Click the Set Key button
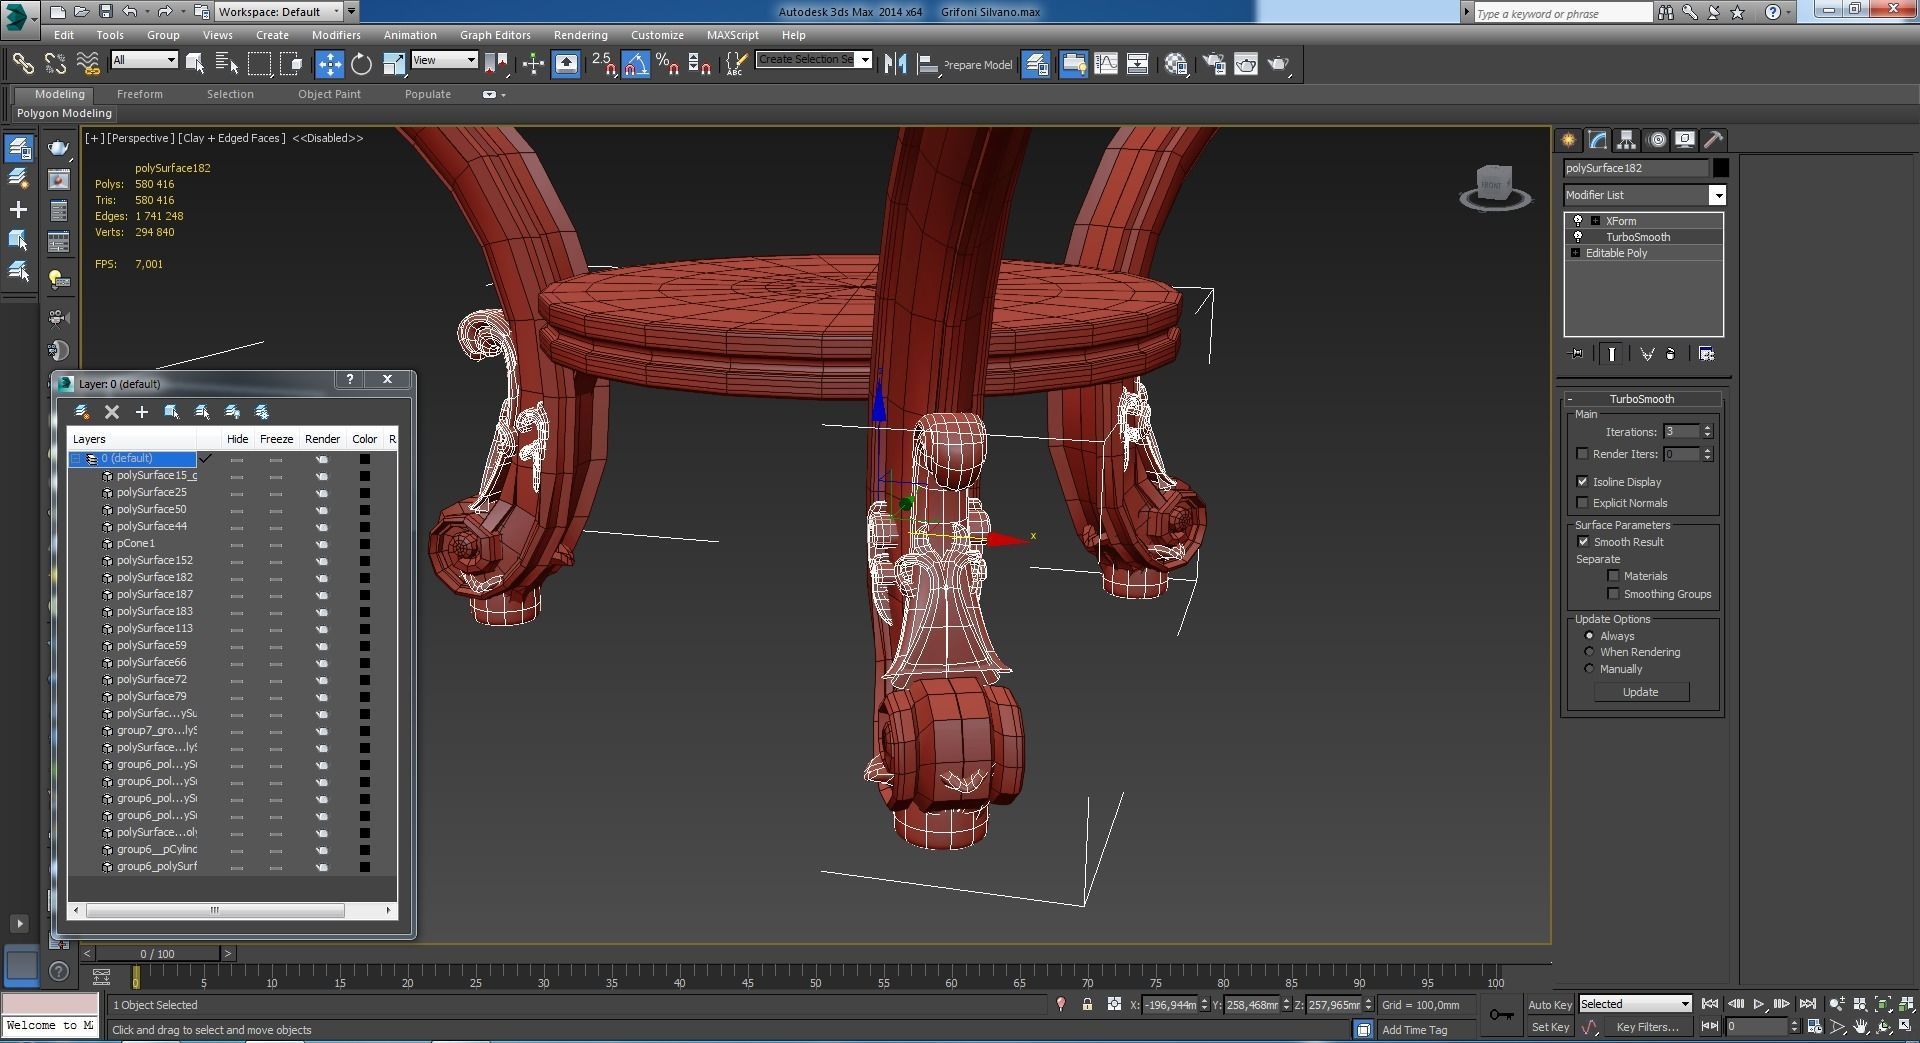Screen dimensions: 1920x1043 [x=1550, y=1027]
